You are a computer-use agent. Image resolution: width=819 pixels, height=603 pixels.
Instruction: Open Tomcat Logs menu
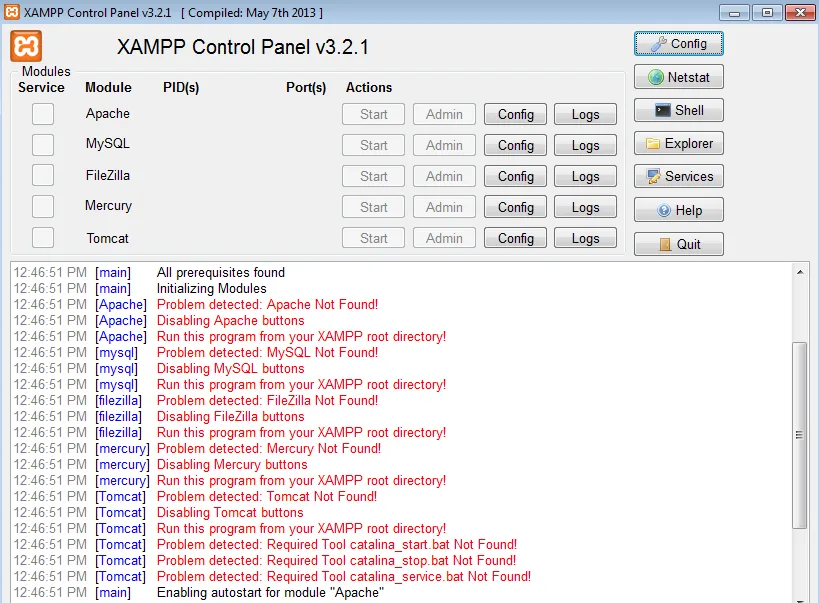pyautogui.click(x=586, y=238)
